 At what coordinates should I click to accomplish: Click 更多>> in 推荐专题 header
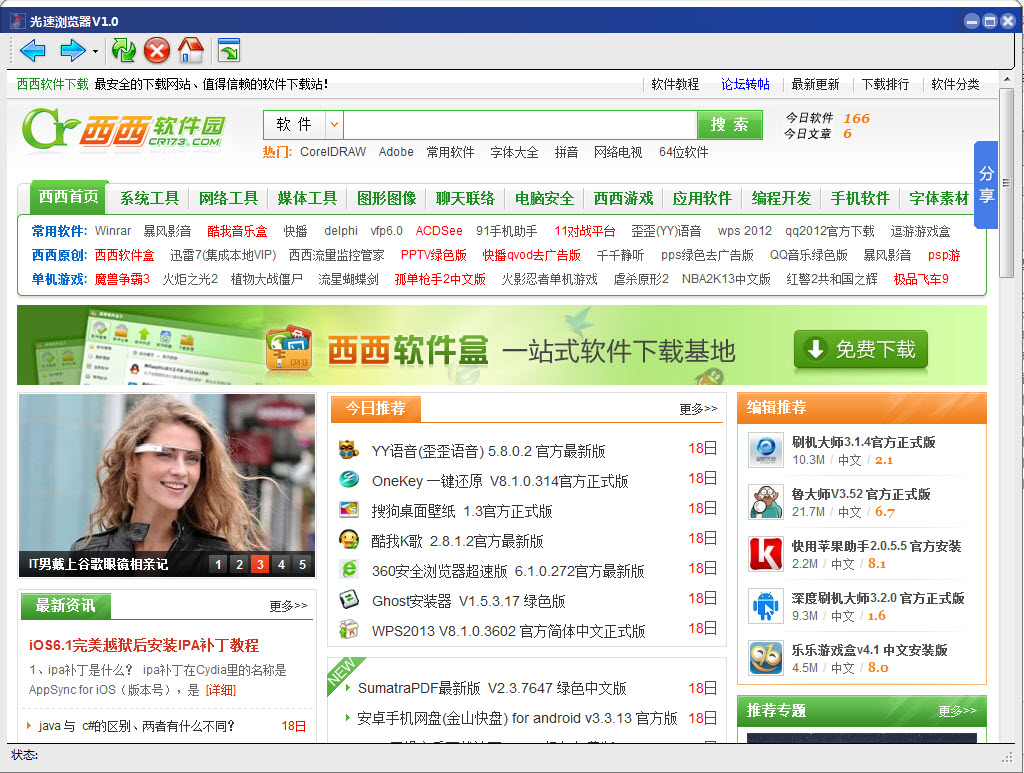coord(957,710)
